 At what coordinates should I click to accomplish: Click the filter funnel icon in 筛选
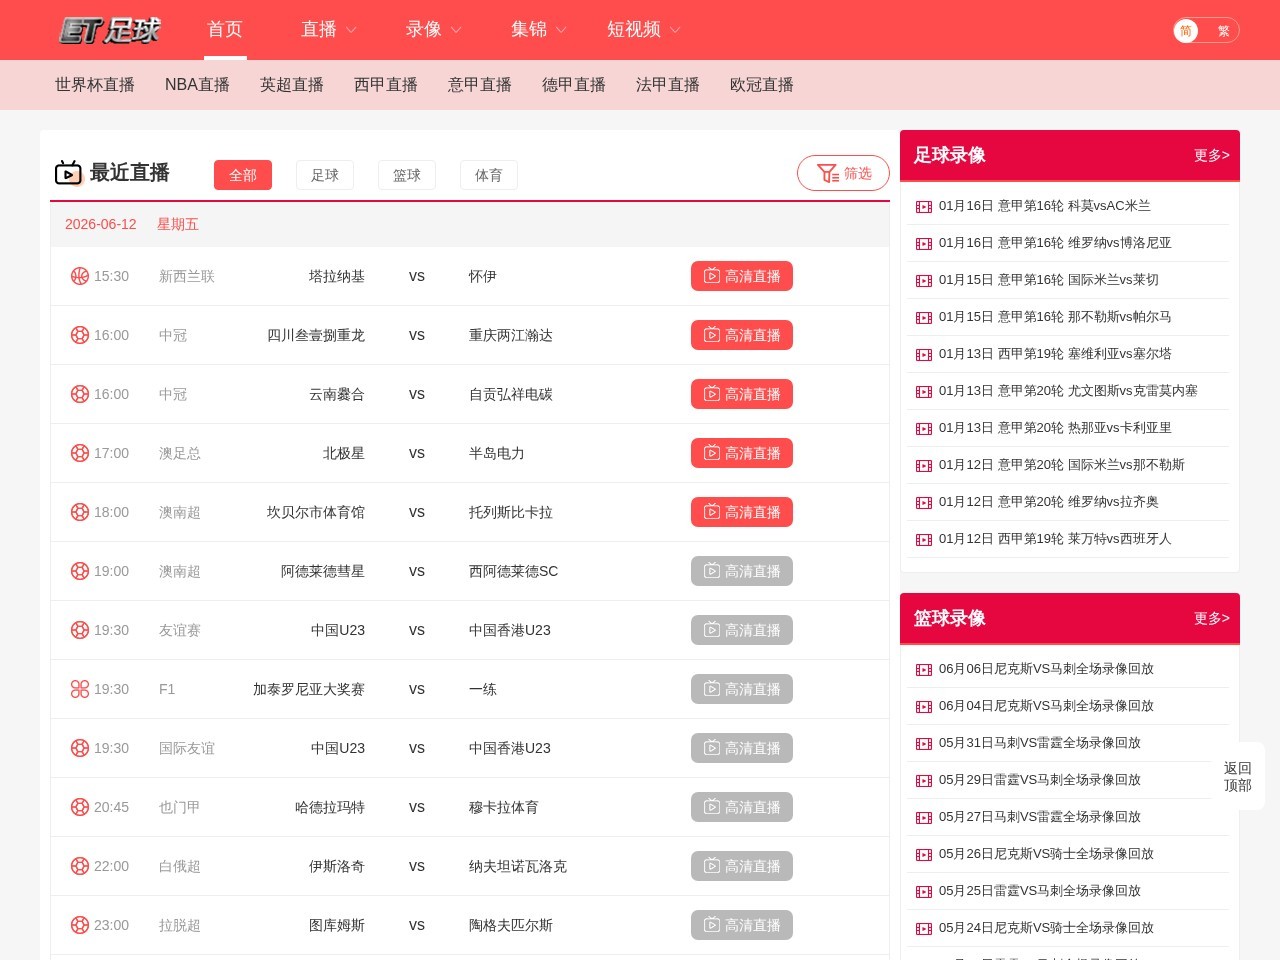[827, 173]
